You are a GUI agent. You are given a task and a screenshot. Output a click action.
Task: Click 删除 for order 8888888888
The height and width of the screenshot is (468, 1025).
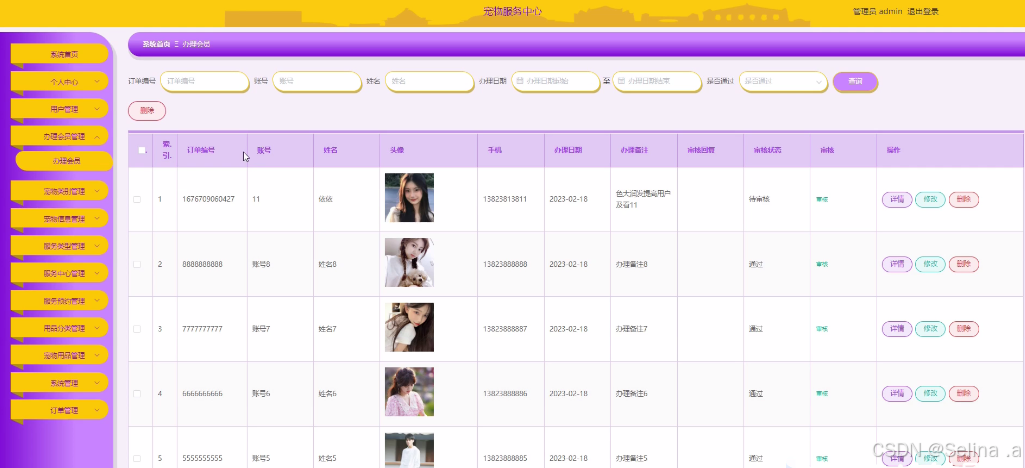pos(963,264)
